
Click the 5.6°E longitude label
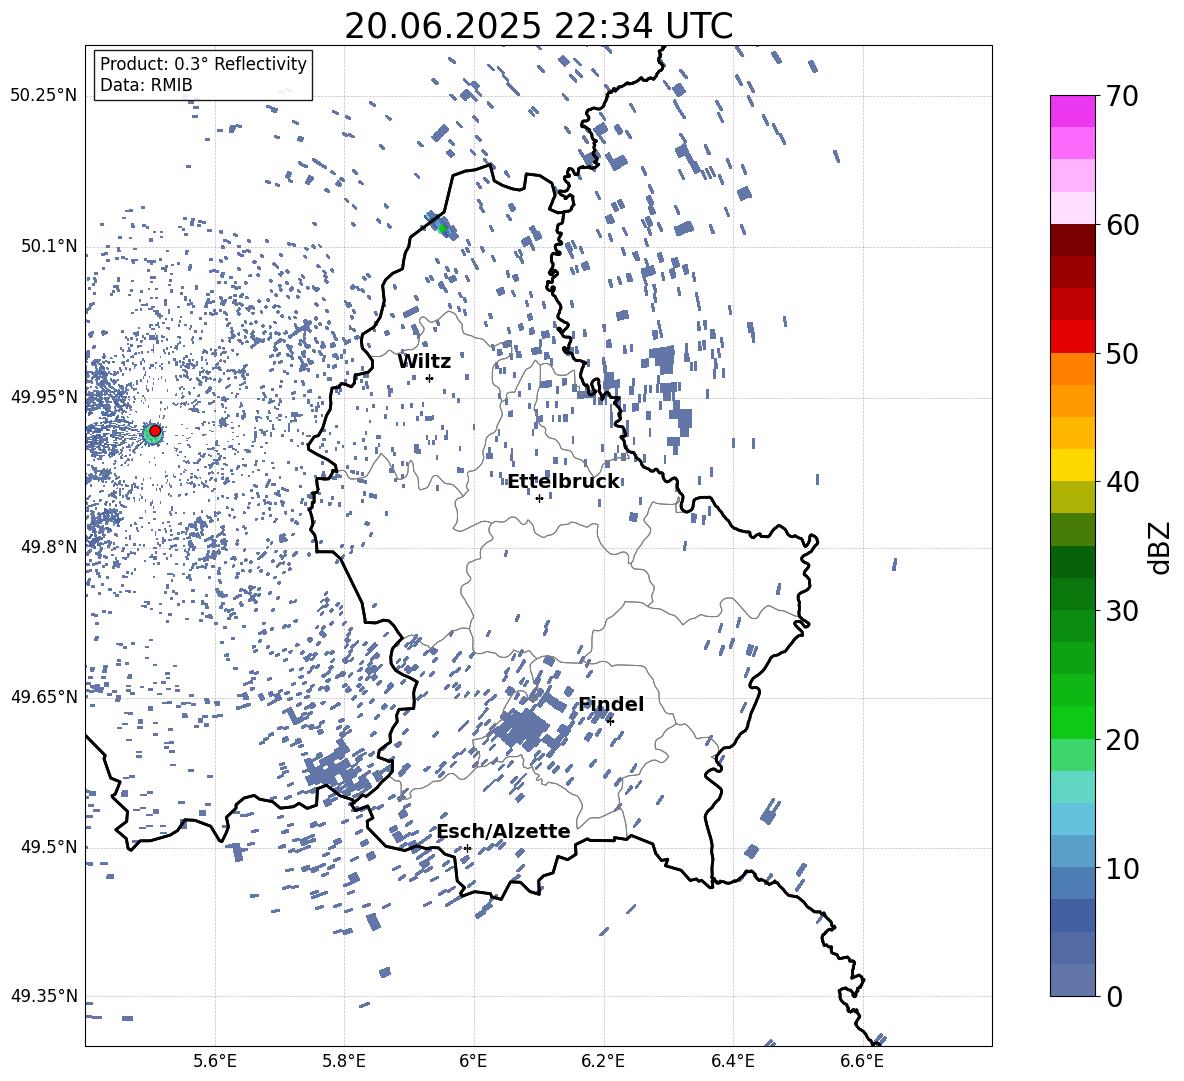[x=215, y=1061]
